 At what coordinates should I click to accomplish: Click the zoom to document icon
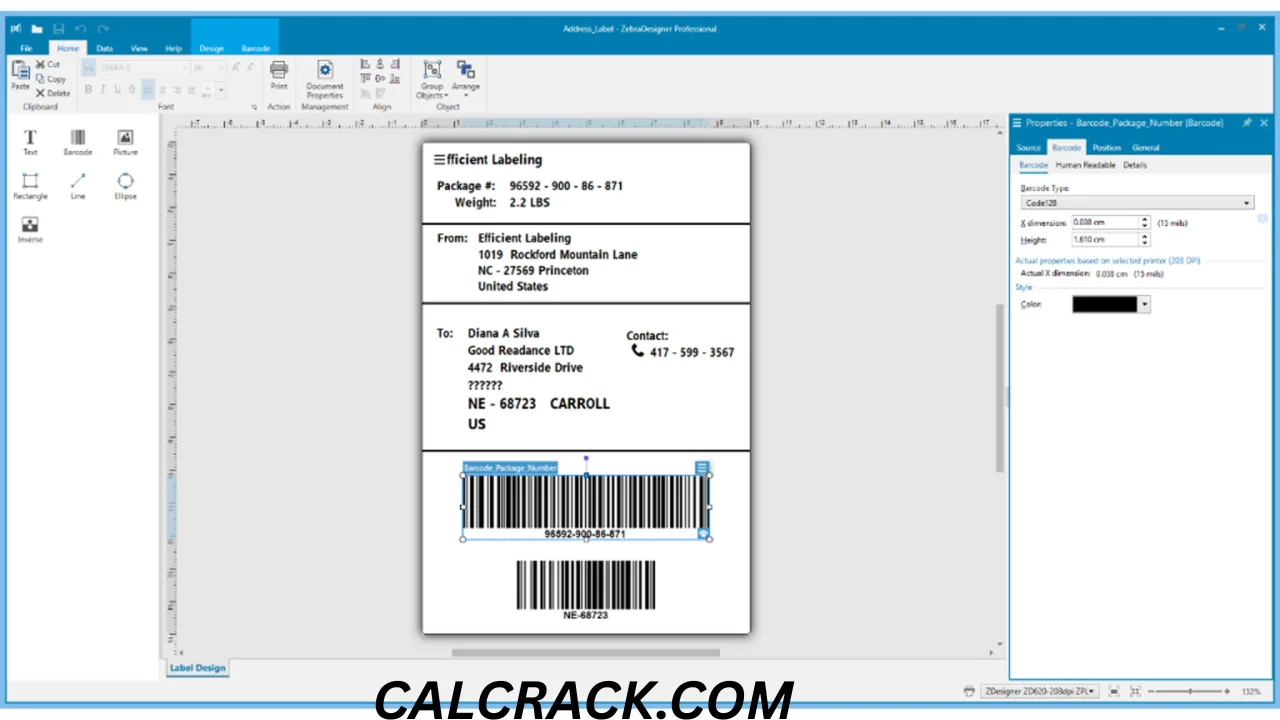[1114, 691]
